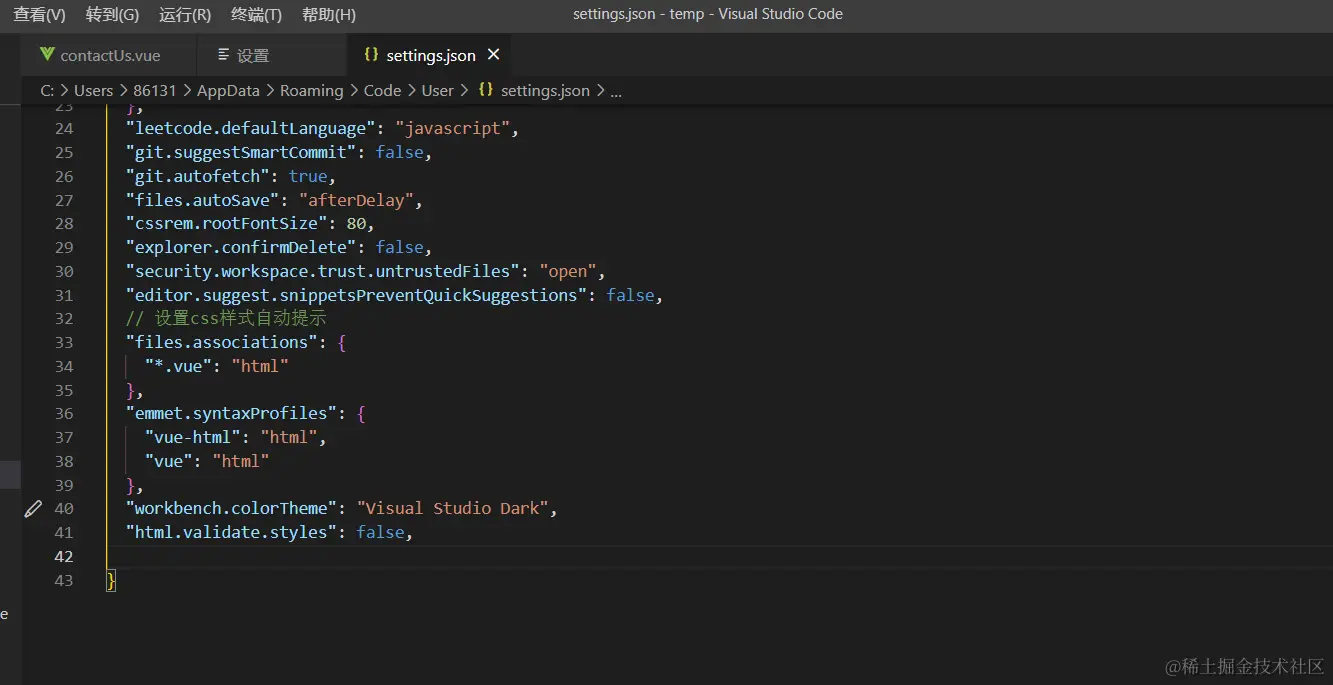Viewport: 1333px width, 685px height.
Task: Click "files.associations" key
Action: [222, 342]
